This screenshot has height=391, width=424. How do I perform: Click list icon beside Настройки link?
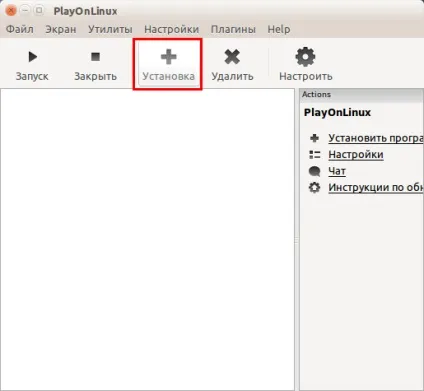(314, 155)
